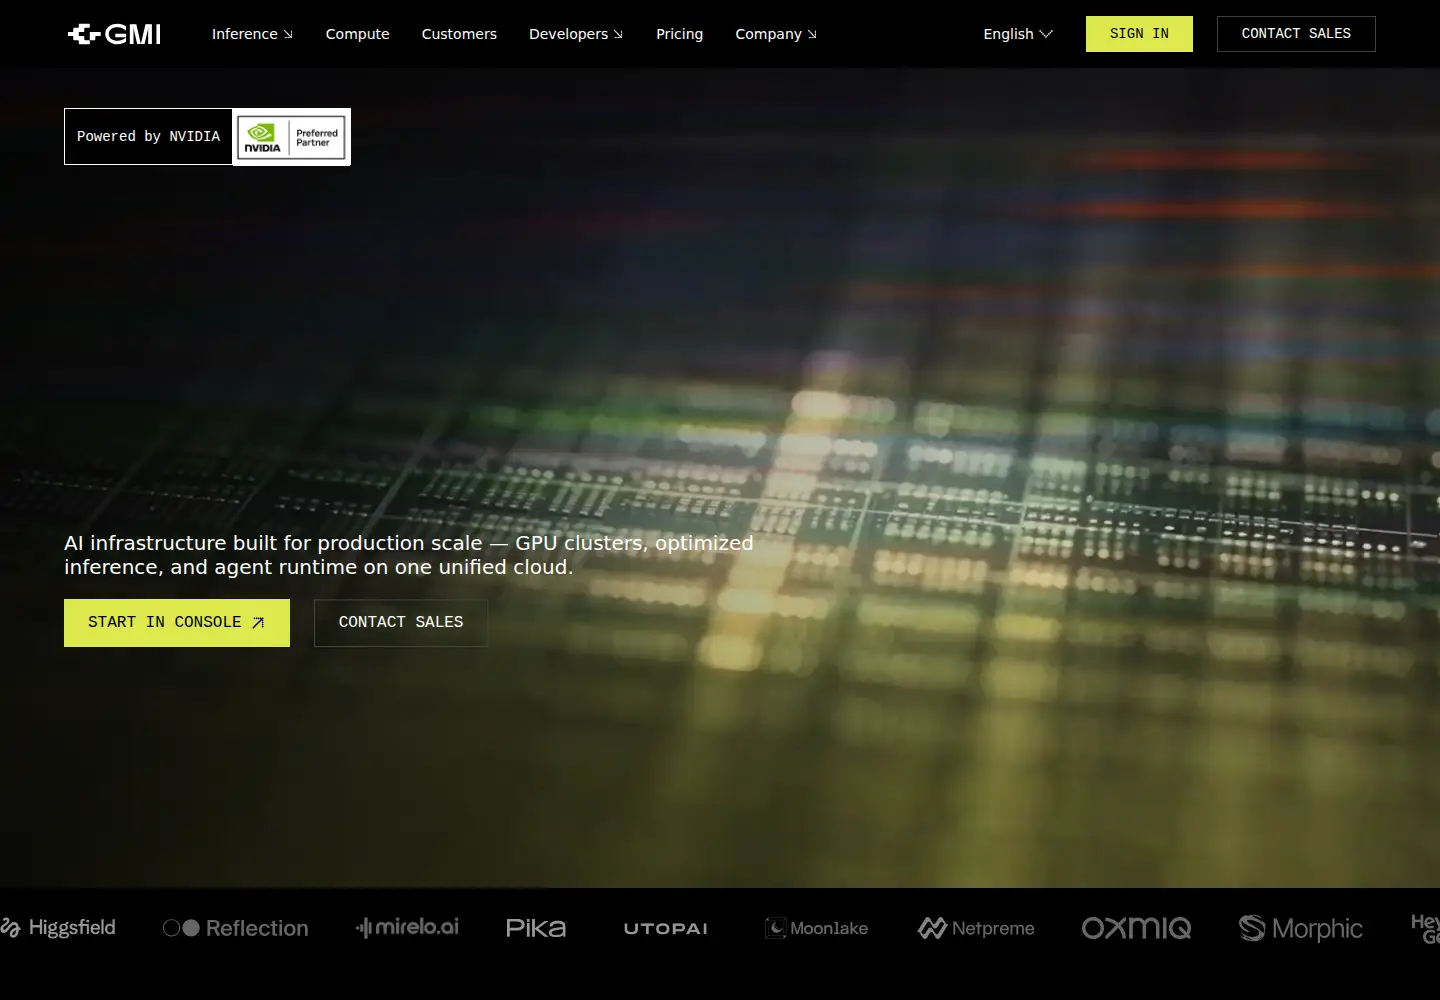Click the yellow SIGN IN button
This screenshot has width=1440, height=1000.
pyautogui.click(x=1139, y=34)
